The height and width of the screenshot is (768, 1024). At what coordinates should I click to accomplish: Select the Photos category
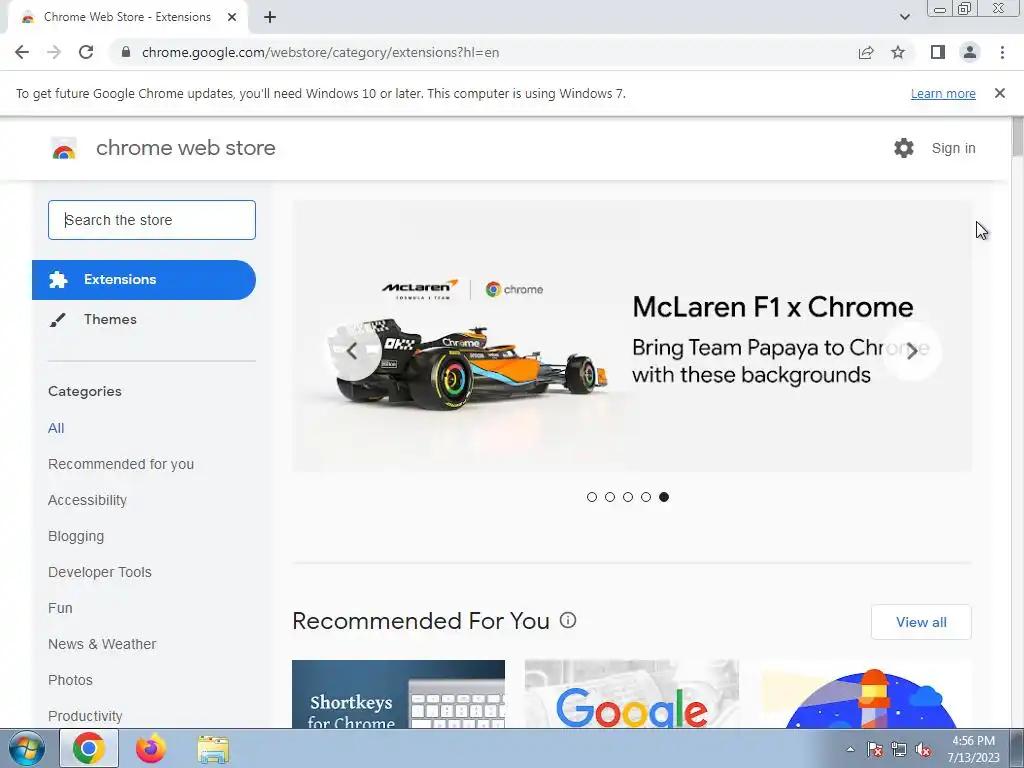pos(71,680)
